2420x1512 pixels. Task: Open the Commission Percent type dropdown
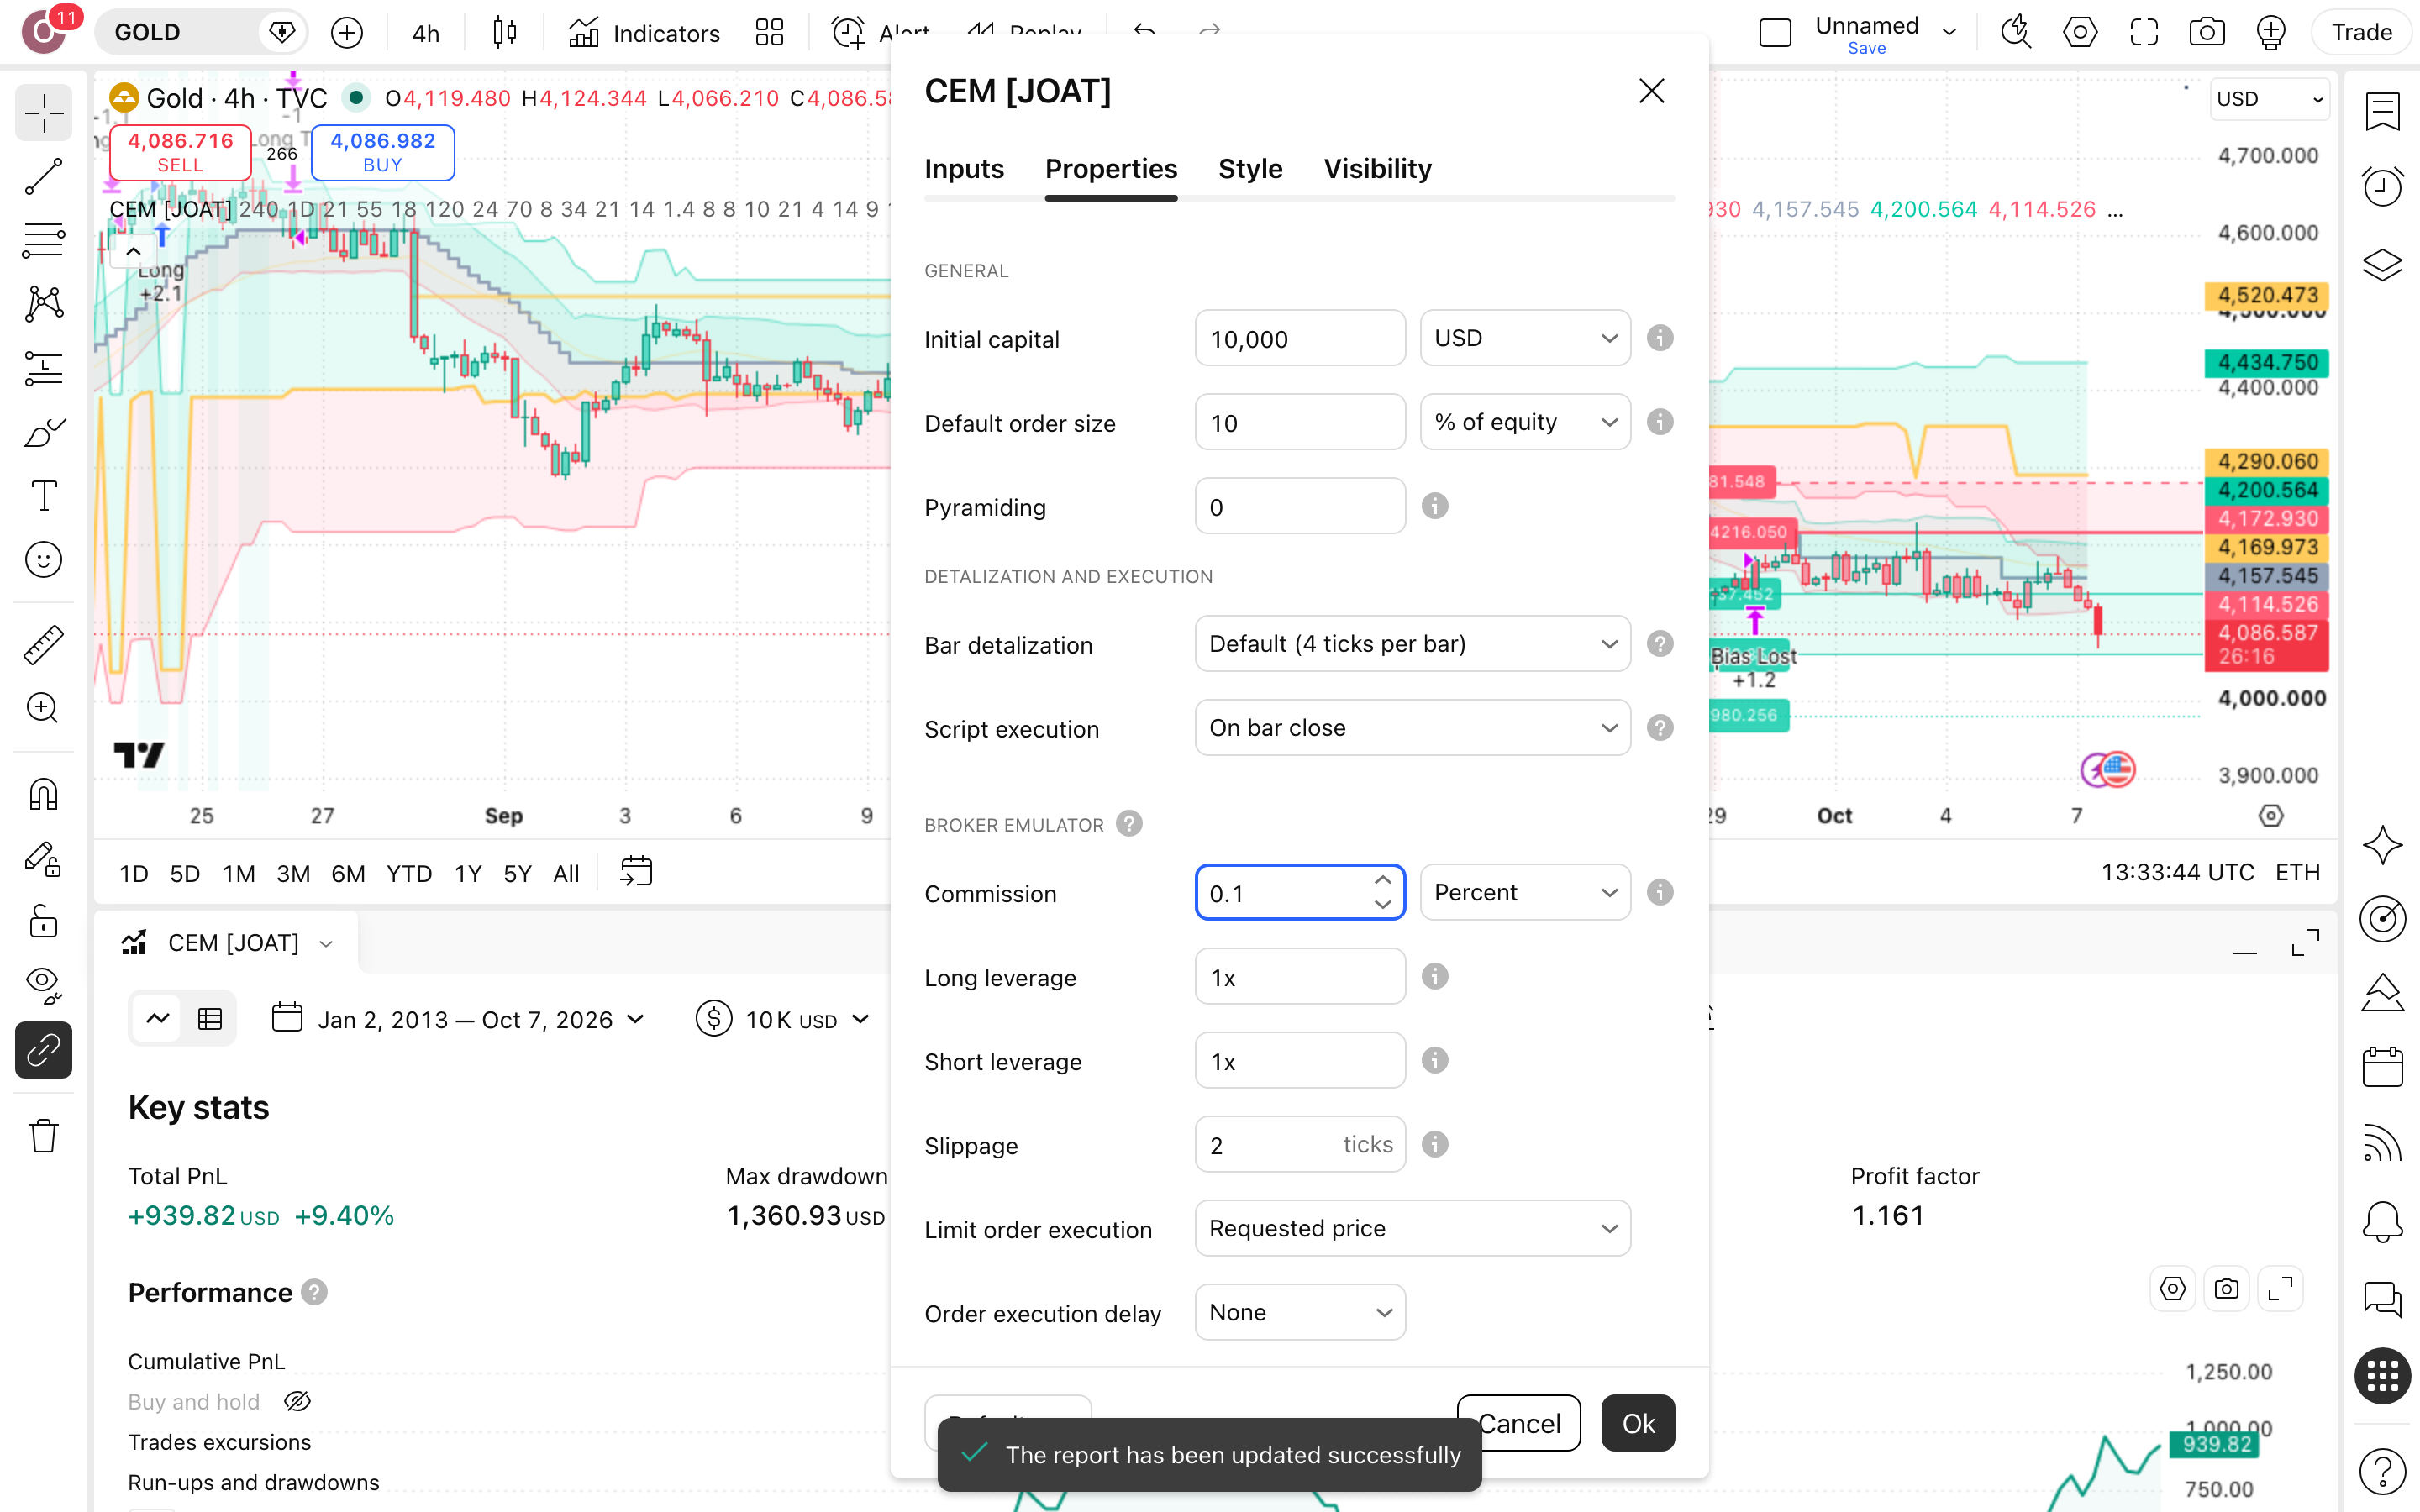1525,892
